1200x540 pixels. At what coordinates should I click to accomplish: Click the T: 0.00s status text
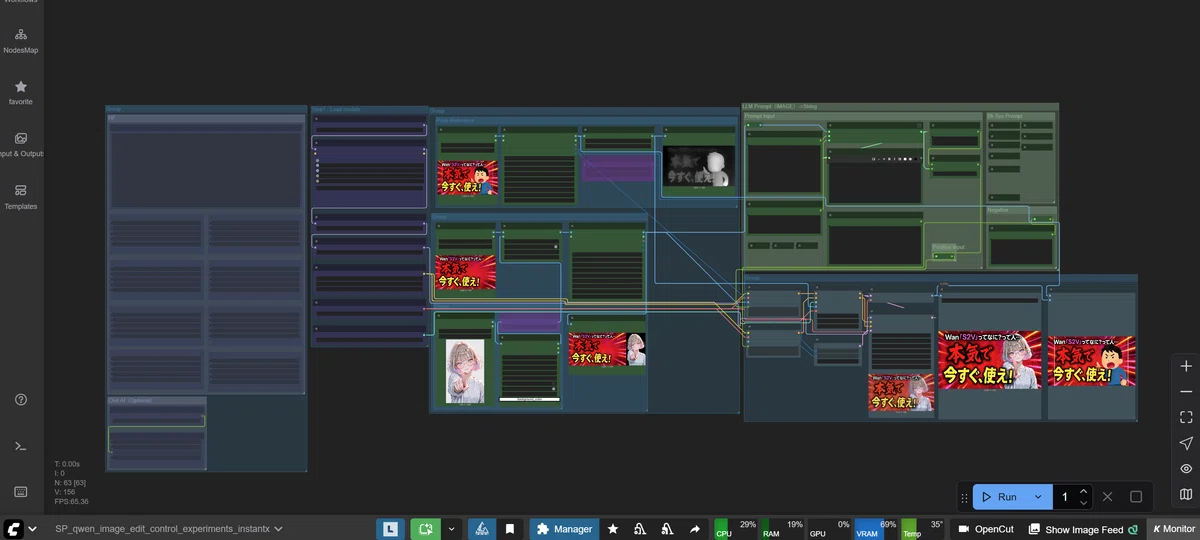click(67, 465)
